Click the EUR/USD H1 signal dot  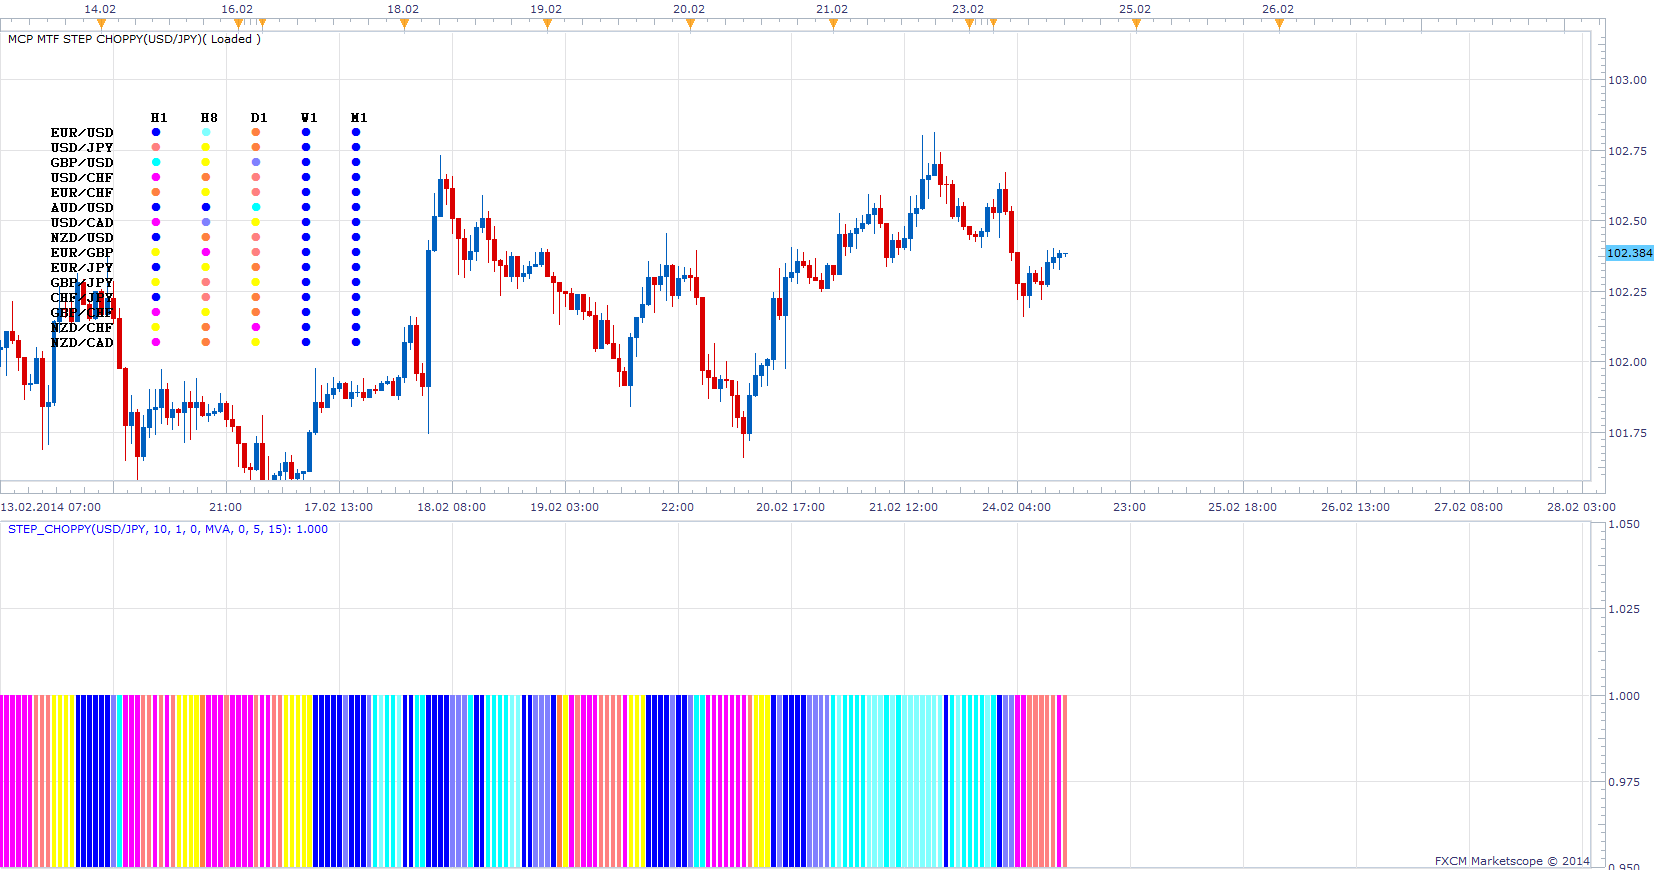(156, 132)
